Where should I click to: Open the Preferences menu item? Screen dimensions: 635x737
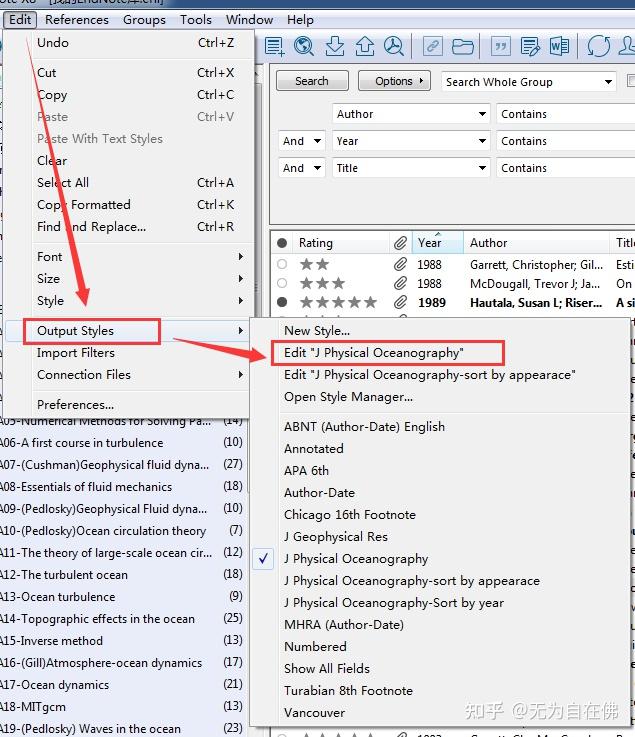click(75, 405)
